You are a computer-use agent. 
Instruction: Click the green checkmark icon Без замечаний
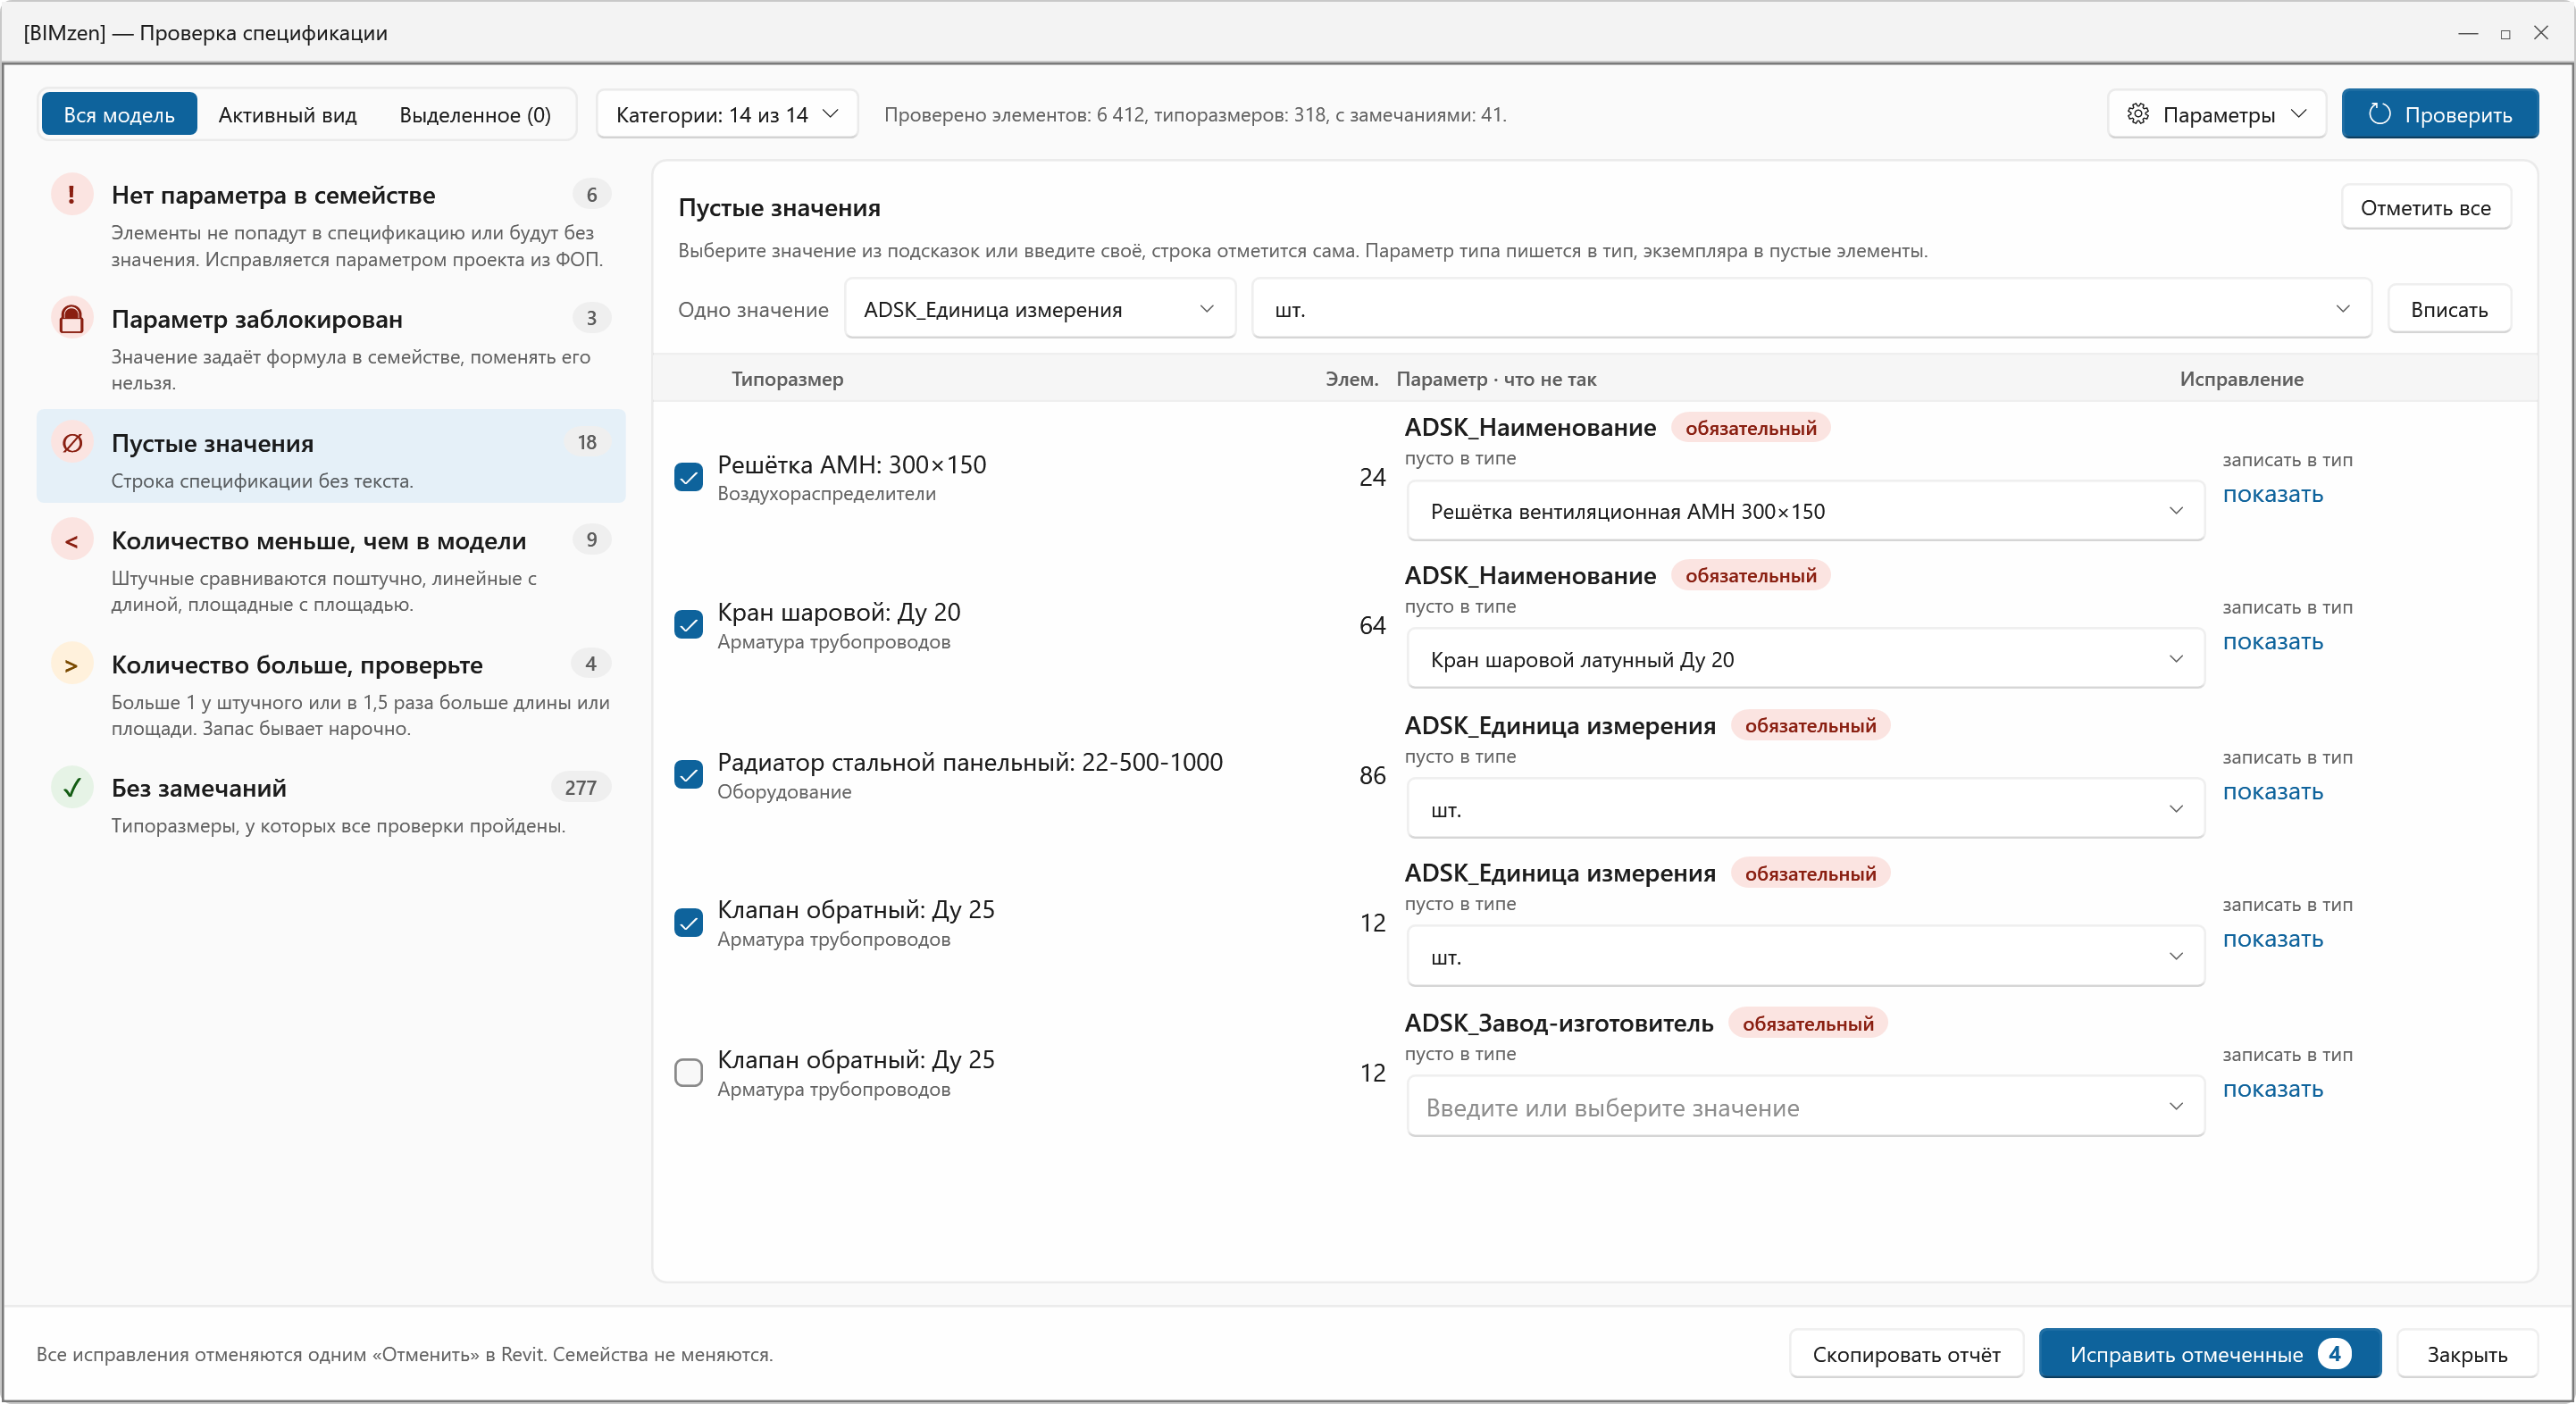tap(71, 788)
